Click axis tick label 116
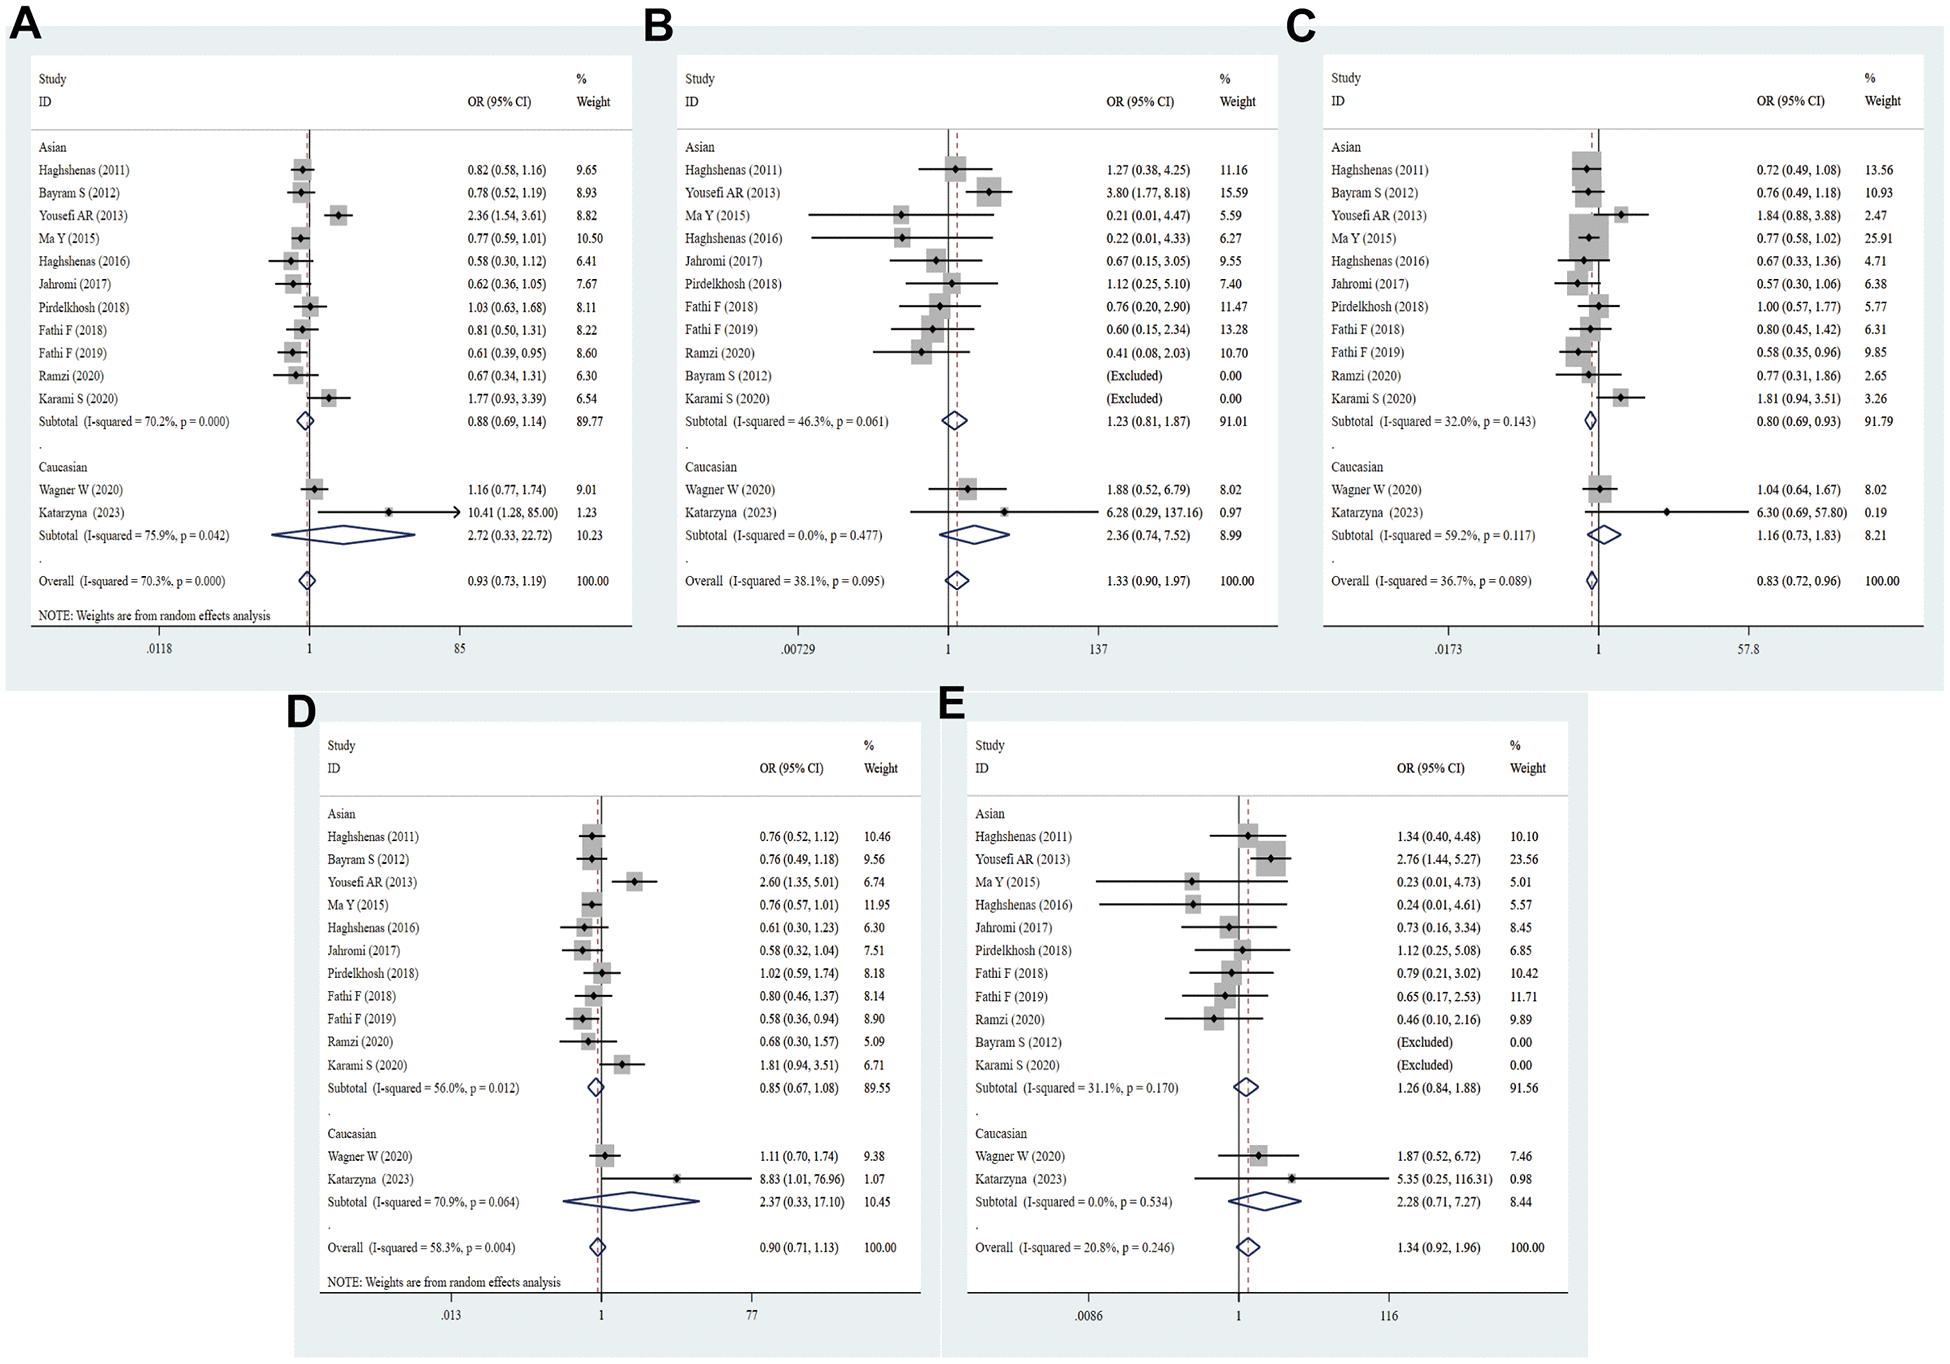The image size is (1950, 1364). pos(1389,1316)
